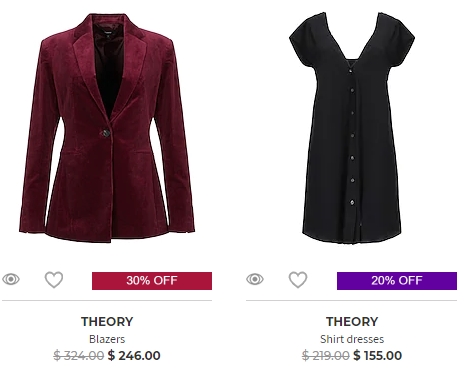467x368 pixels.
Task: Select the Blazers category link
Action: tap(107, 339)
